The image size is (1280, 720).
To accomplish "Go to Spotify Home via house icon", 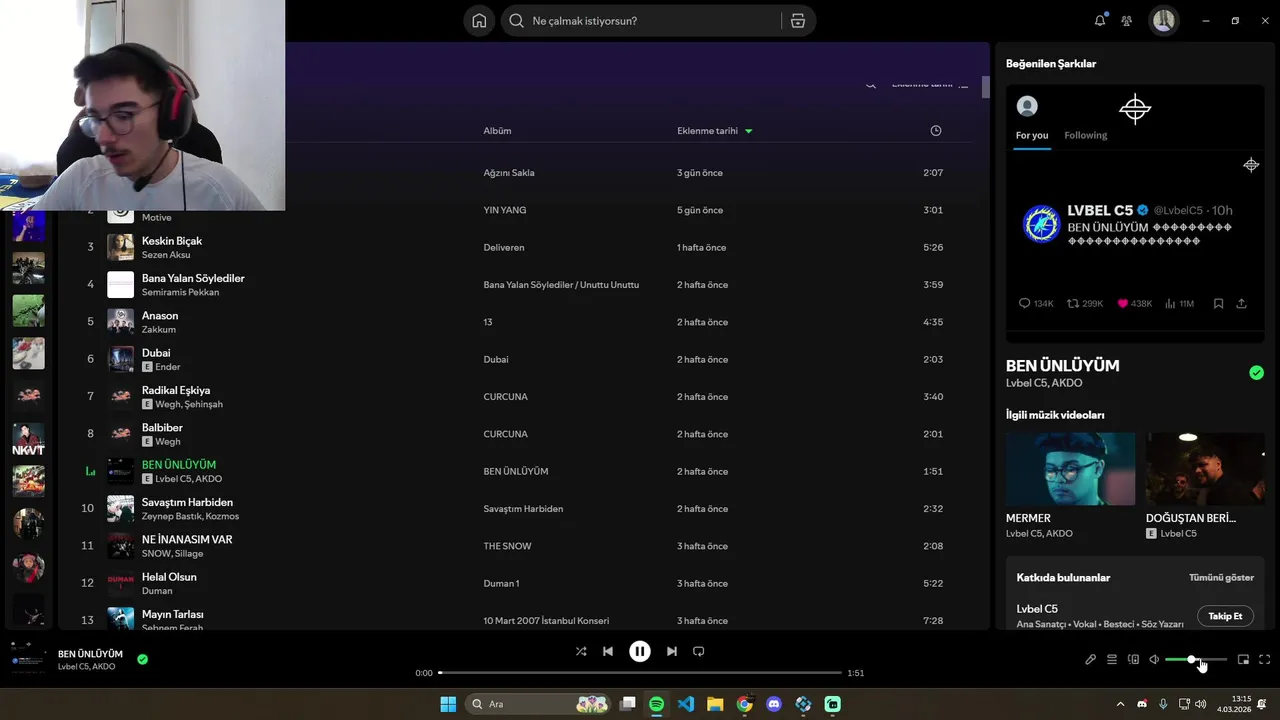I will [x=479, y=21].
